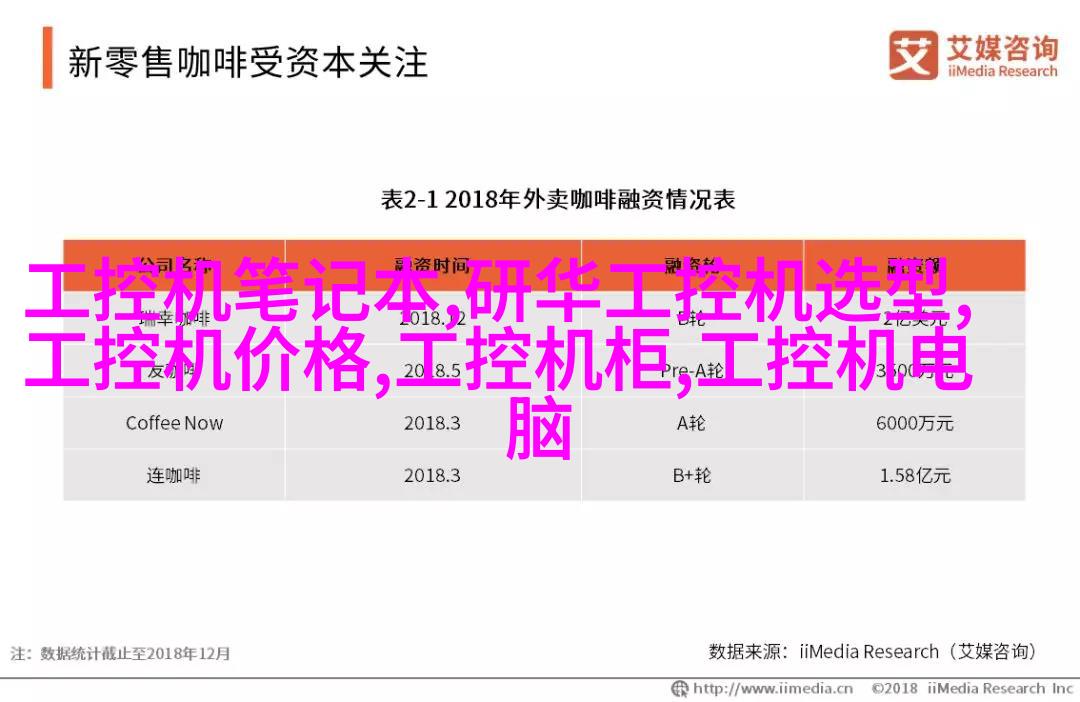Click the slide title 新零售咖啡受资本关注
The image size is (1080, 702).
click(x=248, y=62)
